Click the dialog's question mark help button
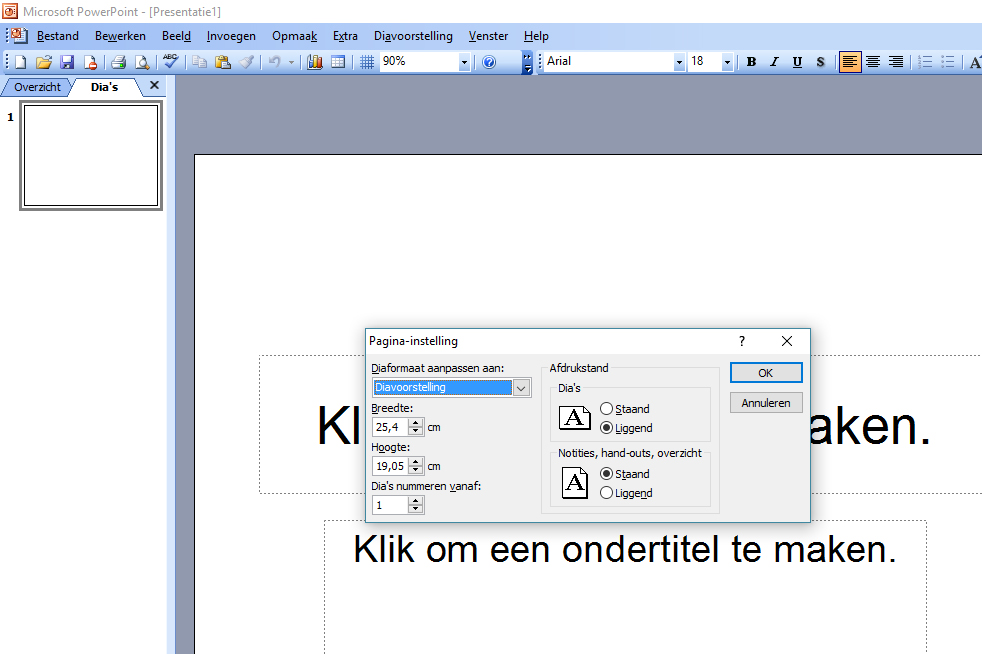Image resolution: width=982 pixels, height=654 pixels. click(x=742, y=341)
